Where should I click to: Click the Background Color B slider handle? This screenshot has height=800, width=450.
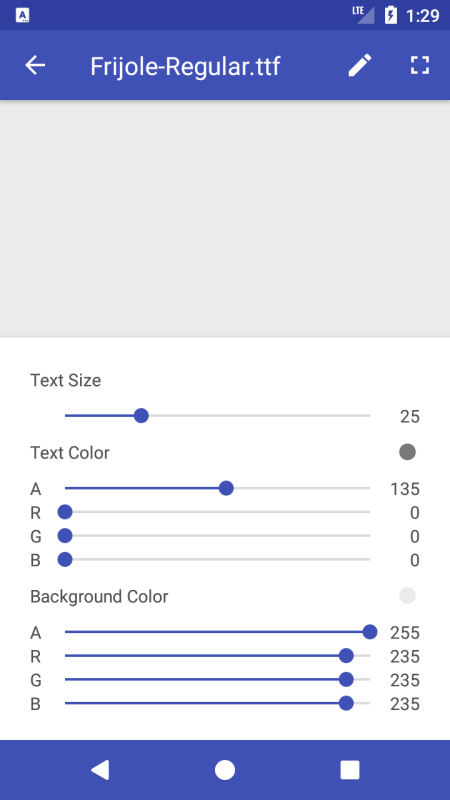click(346, 704)
